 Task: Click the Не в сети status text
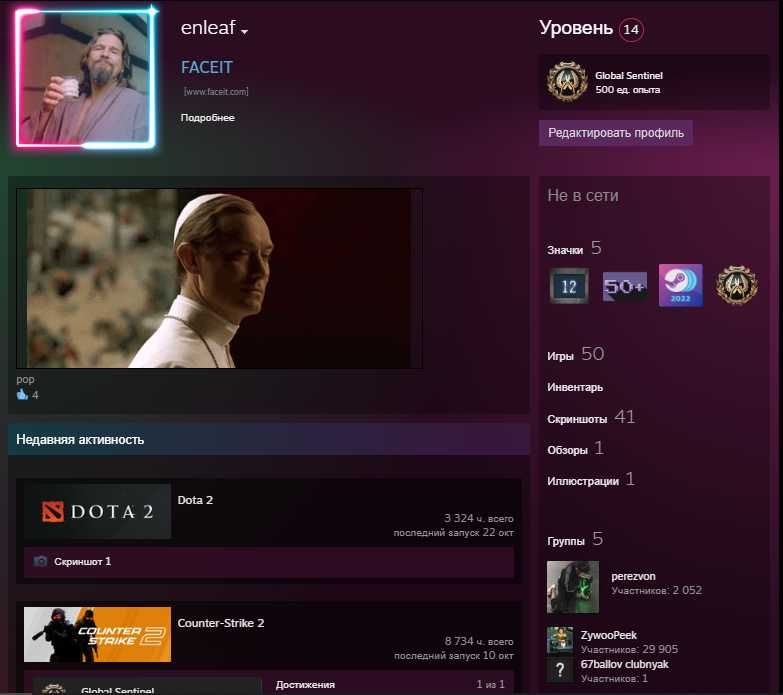(583, 195)
